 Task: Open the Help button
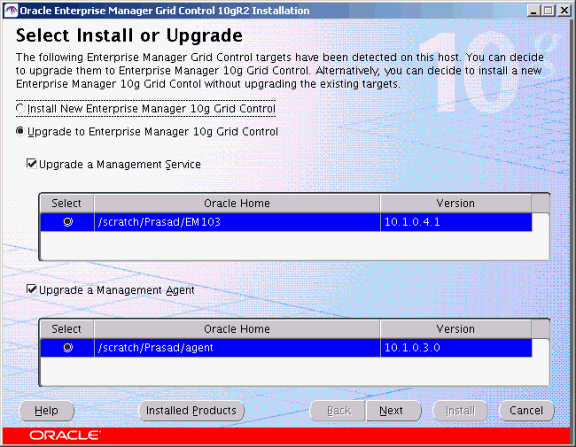[47, 410]
